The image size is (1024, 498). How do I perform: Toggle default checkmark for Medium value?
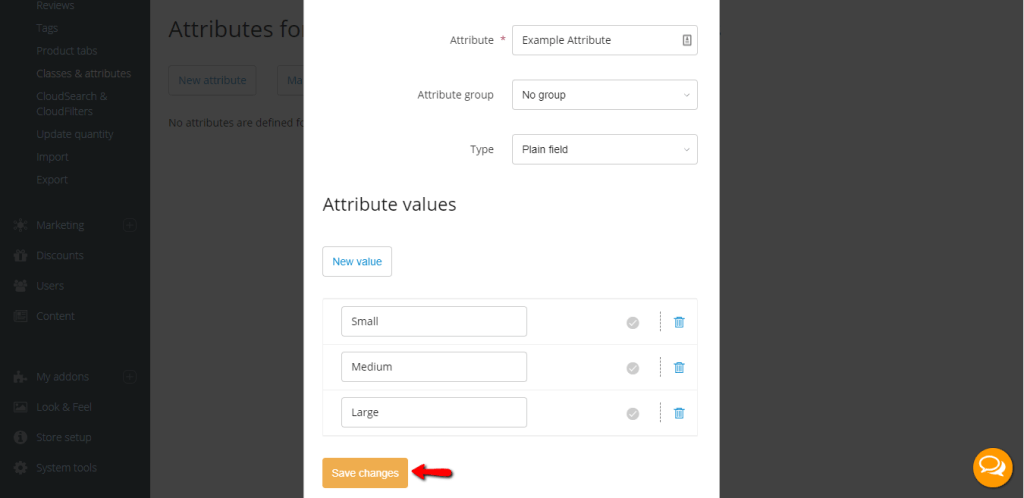pyautogui.click(x=633, y=368)
